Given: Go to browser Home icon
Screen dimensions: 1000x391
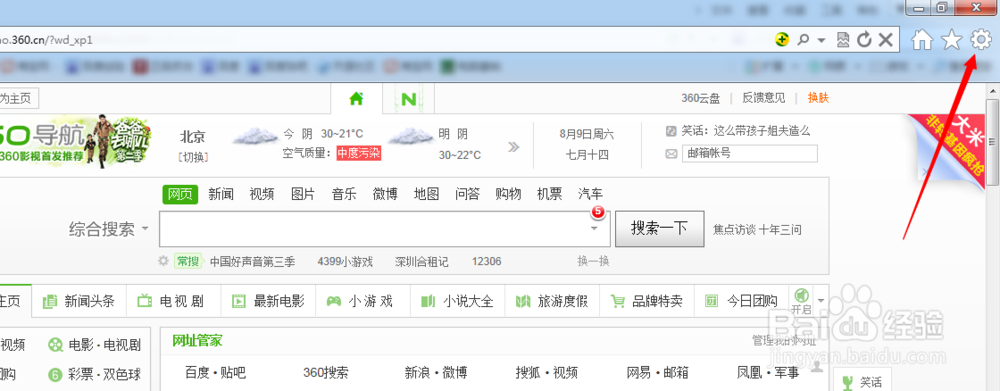Looking at the screenshot, I should pos(922,40).
